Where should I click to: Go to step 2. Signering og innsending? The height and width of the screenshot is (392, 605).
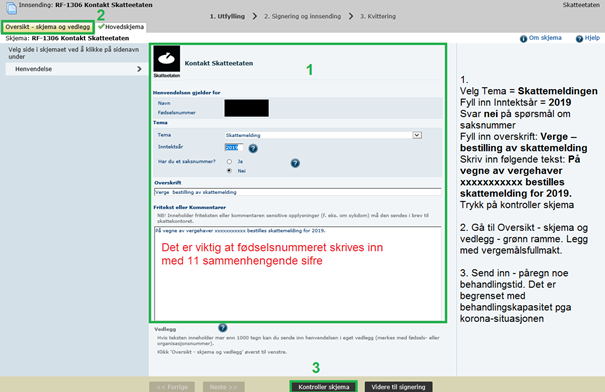(x=302, y=16)
